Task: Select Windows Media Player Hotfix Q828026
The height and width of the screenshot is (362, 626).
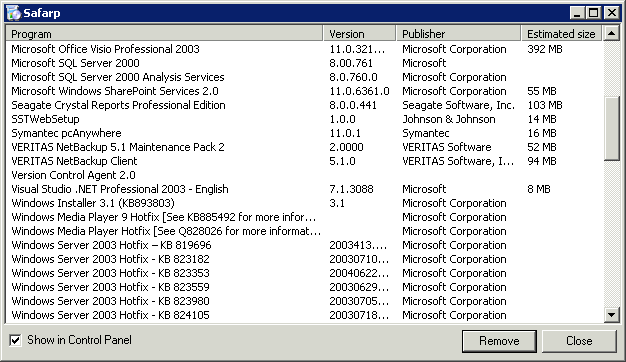Action: pos(166,231)
